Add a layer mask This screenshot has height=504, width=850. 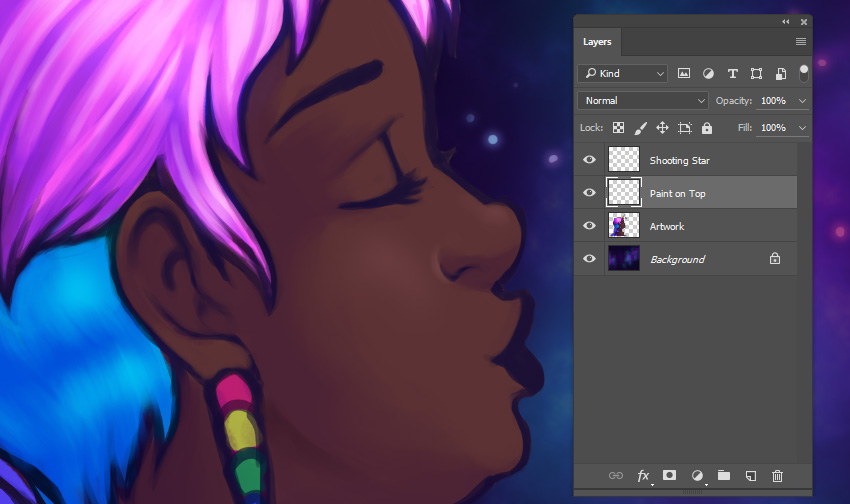[x=669, y=475]
